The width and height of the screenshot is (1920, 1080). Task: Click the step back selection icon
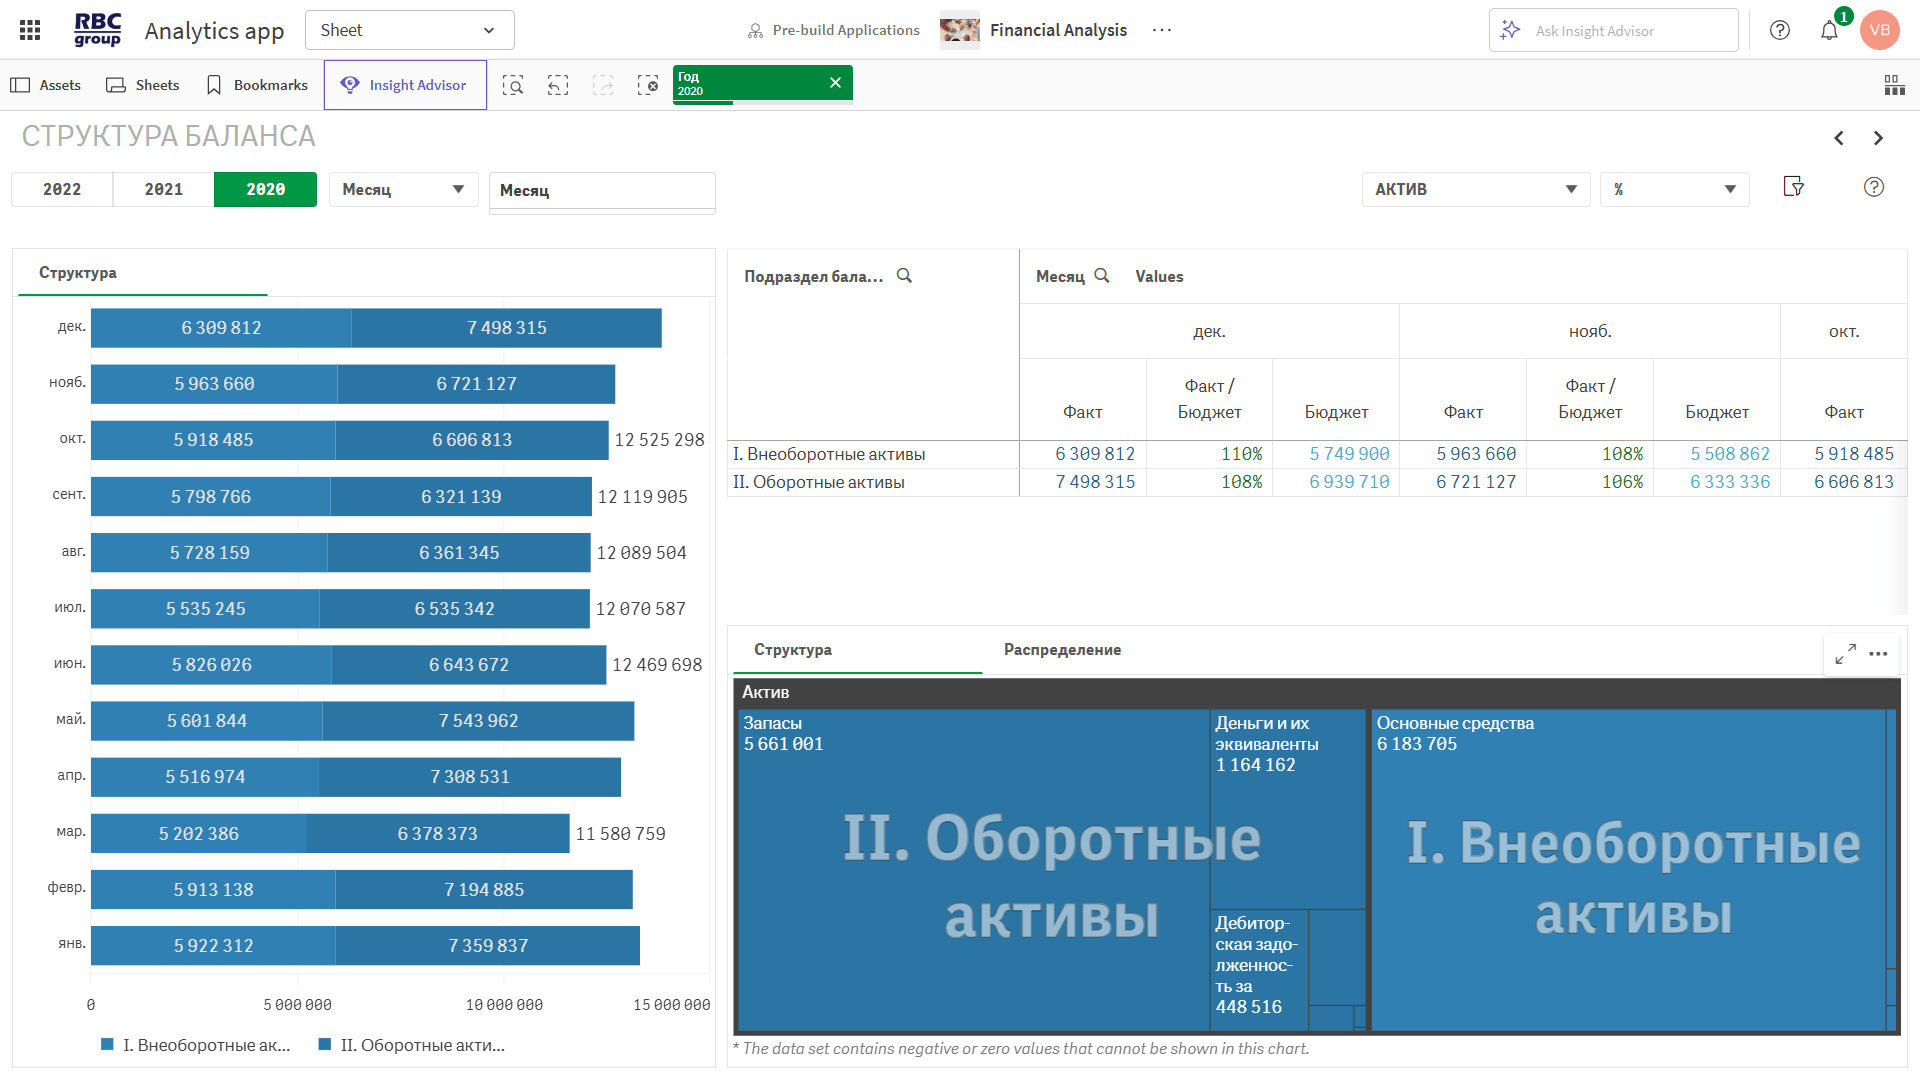coord(558,85)
